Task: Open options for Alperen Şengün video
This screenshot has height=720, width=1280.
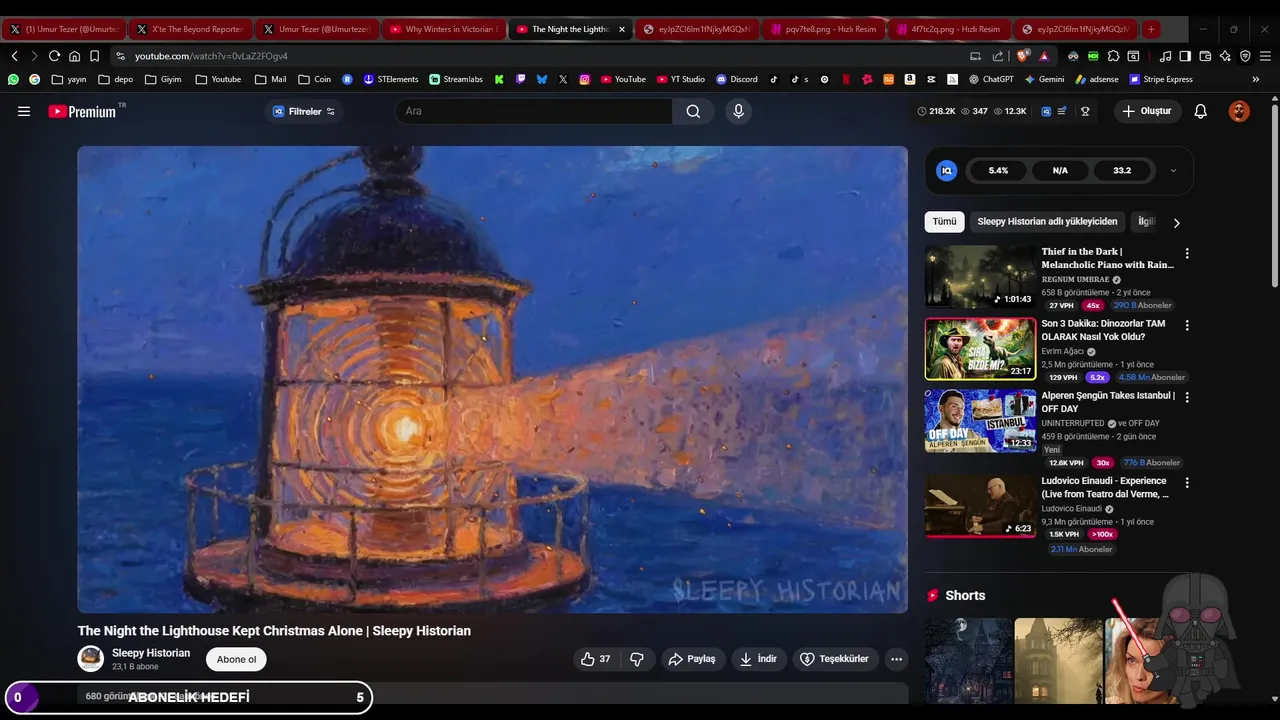Action: tap(1187, 397)
